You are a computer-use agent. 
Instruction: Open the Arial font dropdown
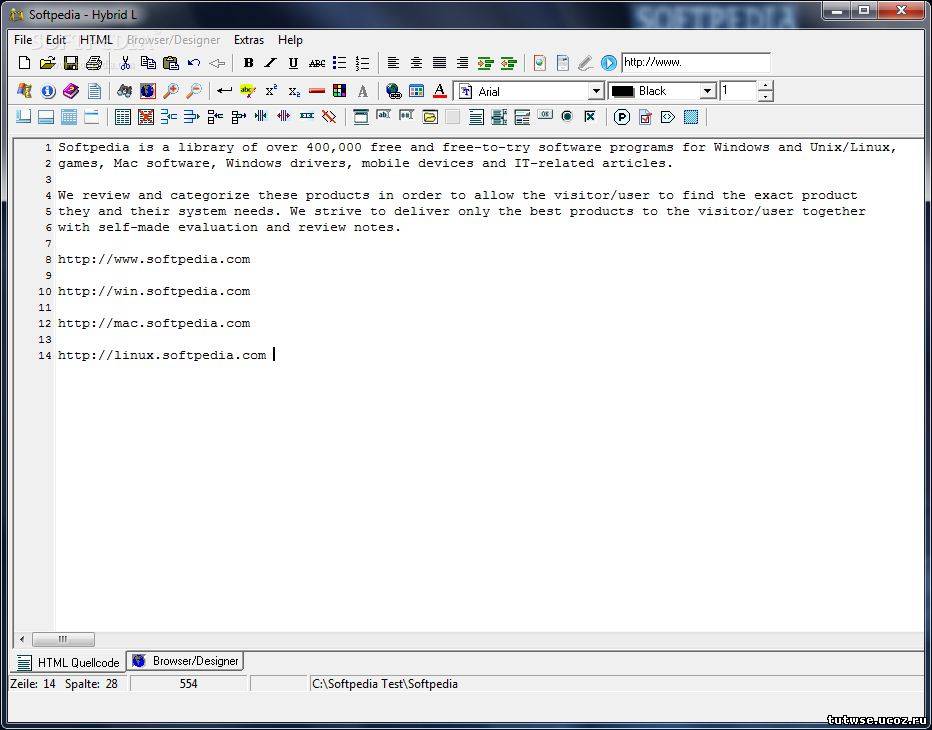(x=596, y=91)
